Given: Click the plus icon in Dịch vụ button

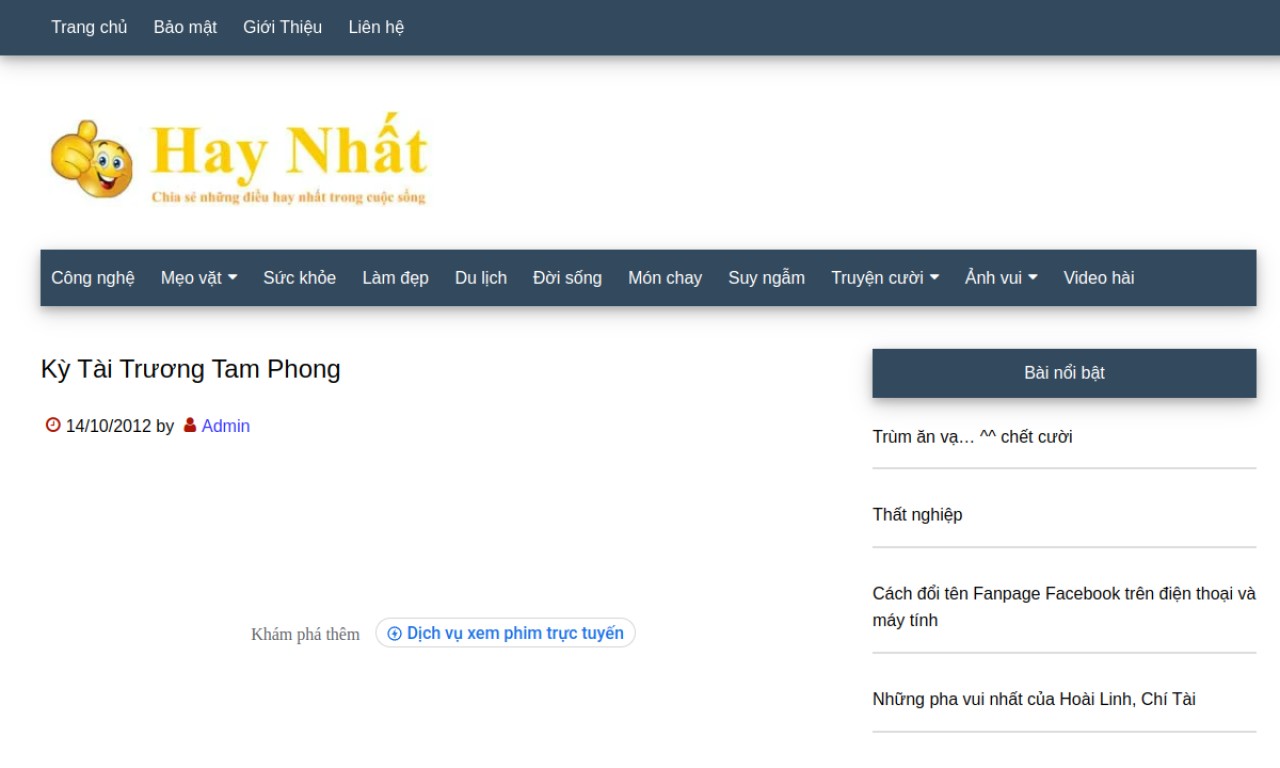Looking at the screenshot, I should (x=394, y=633).
